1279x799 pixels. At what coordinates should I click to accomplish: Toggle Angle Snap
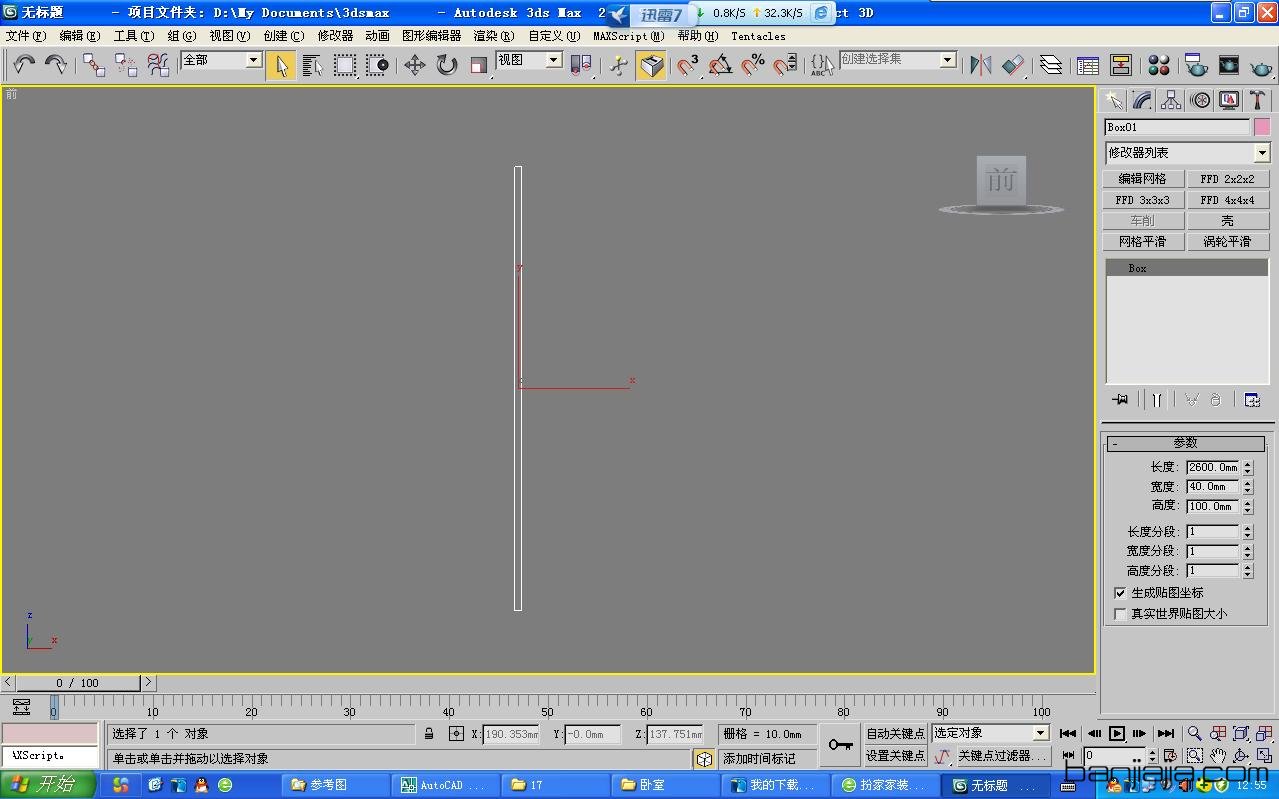click(x=720, y=65)
